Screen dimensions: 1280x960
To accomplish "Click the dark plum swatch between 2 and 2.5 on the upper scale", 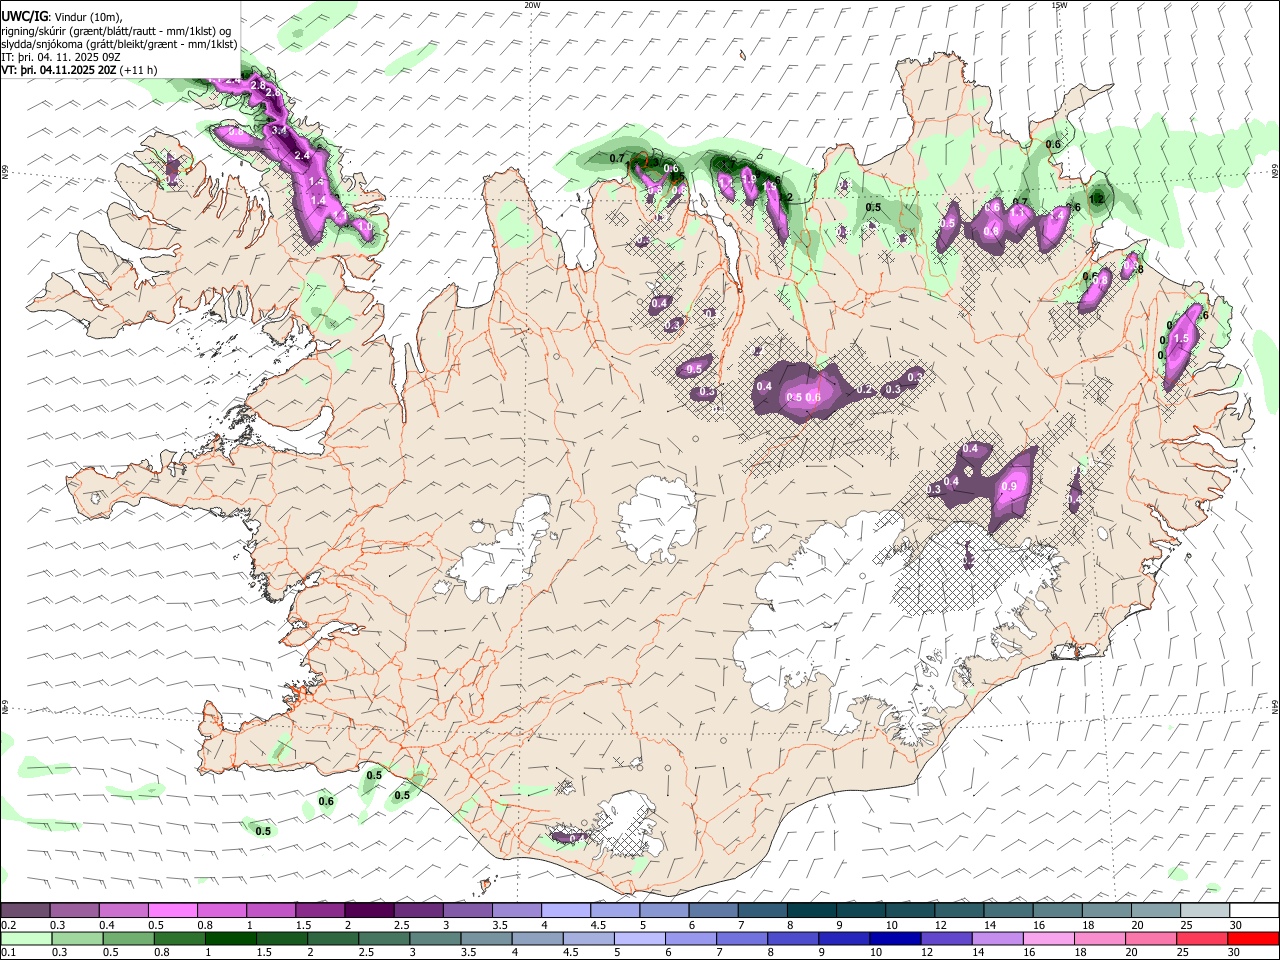I will tap(370, 911).
